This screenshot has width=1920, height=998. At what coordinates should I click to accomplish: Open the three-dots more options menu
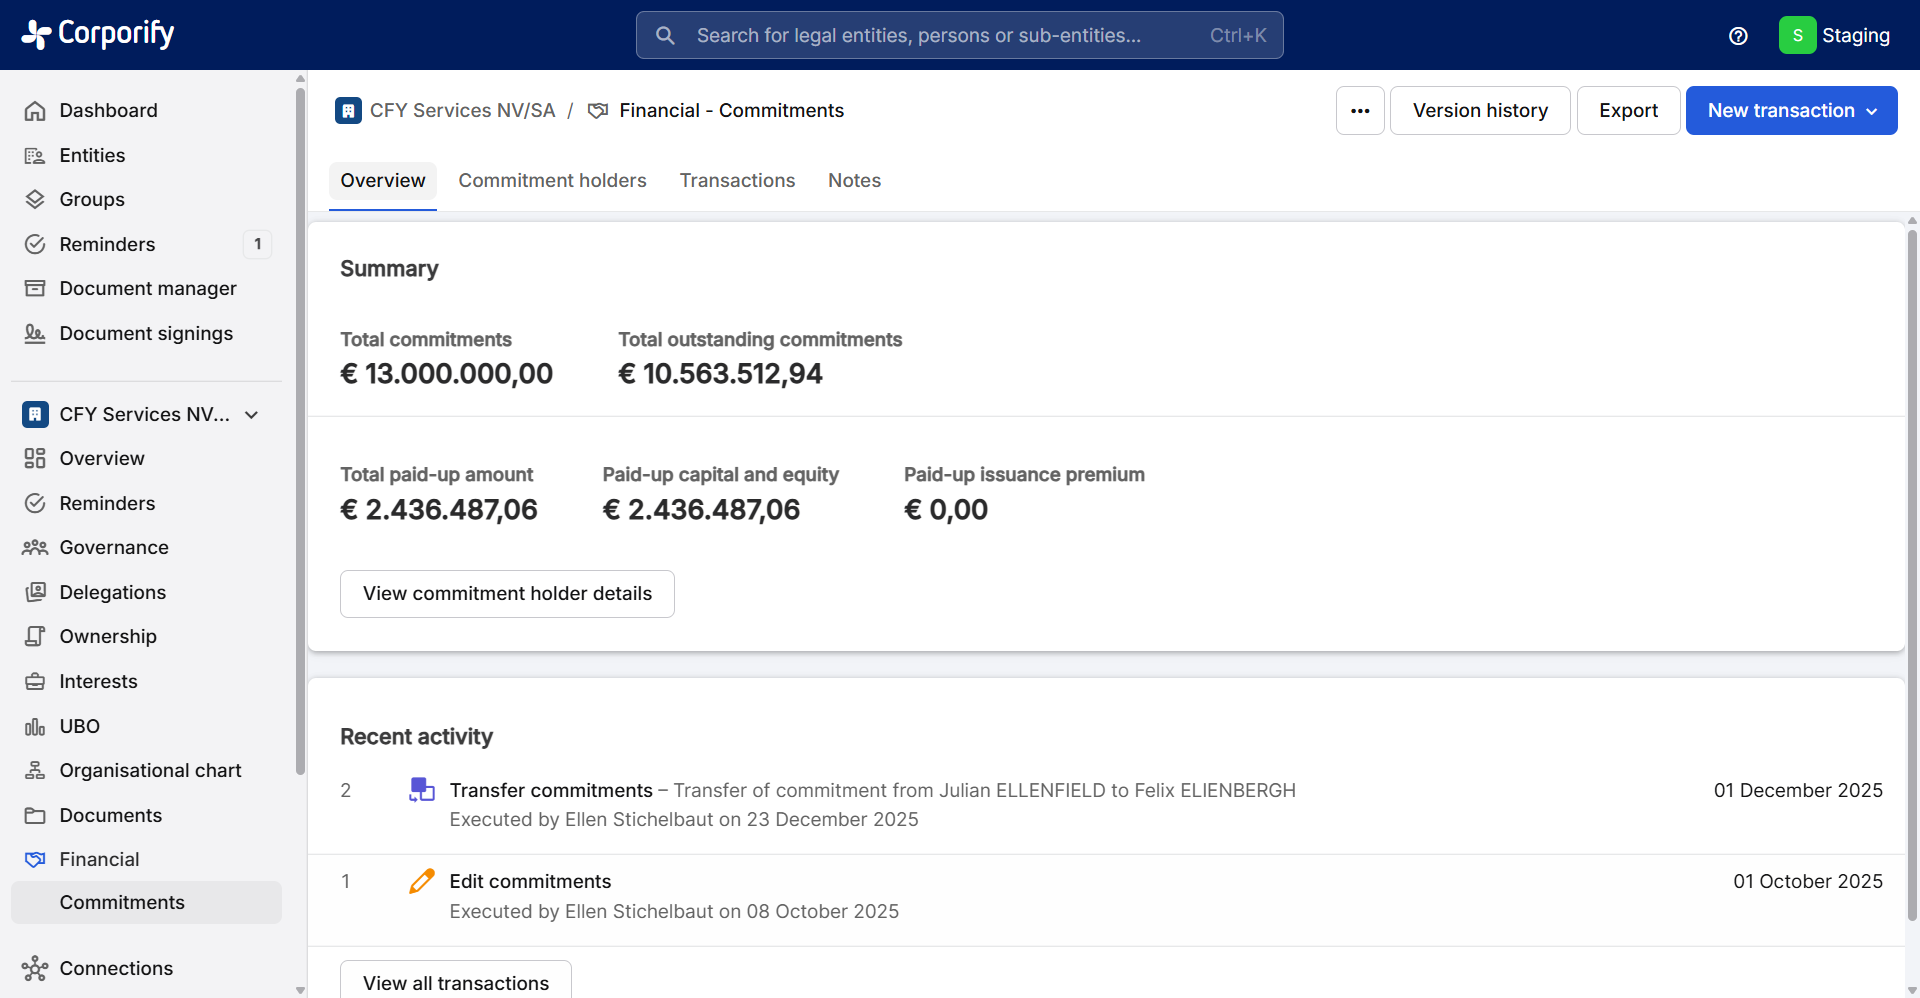pos(1360,110)
